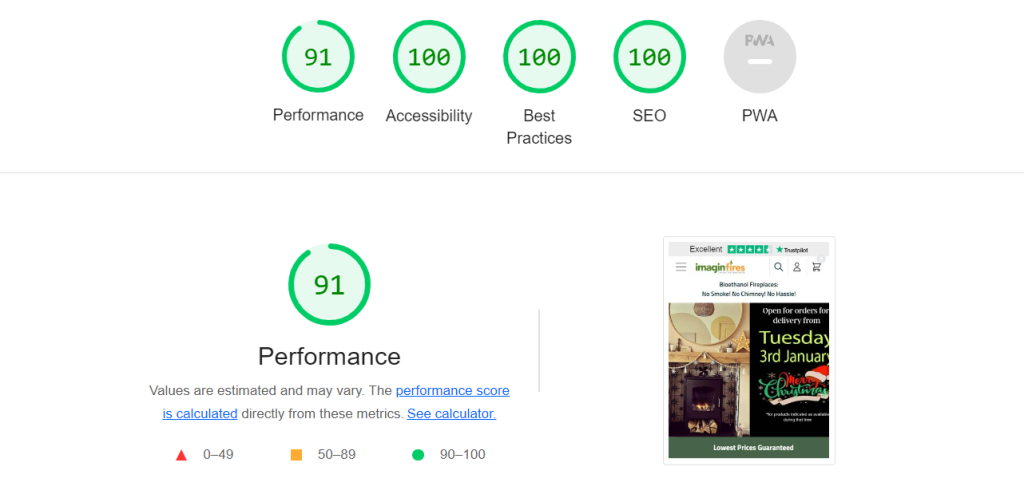Click the 'Accessibility' label under the gauge
The height and width of the screenshot is (502, 1024).
(x=429, y=116)
